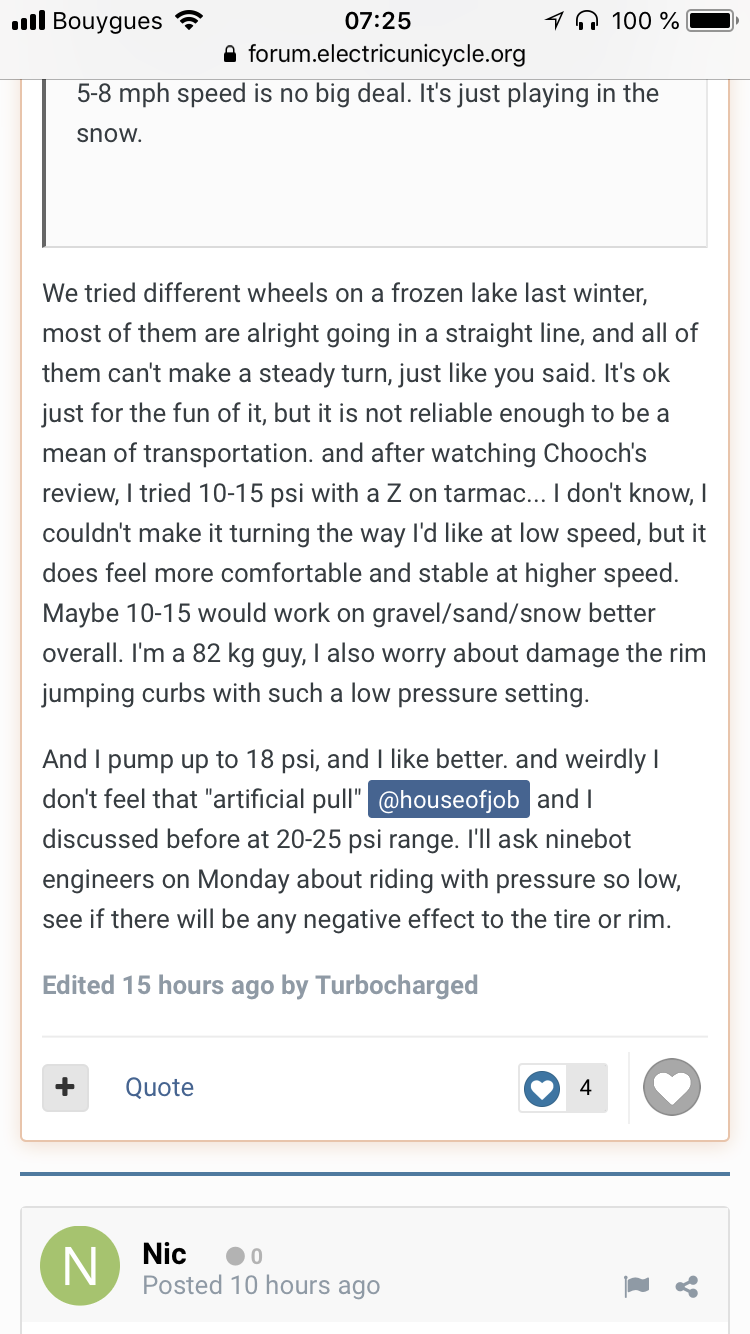
Task: Toggle multiquote with the plus button
Action: (x=65, y=1087)
